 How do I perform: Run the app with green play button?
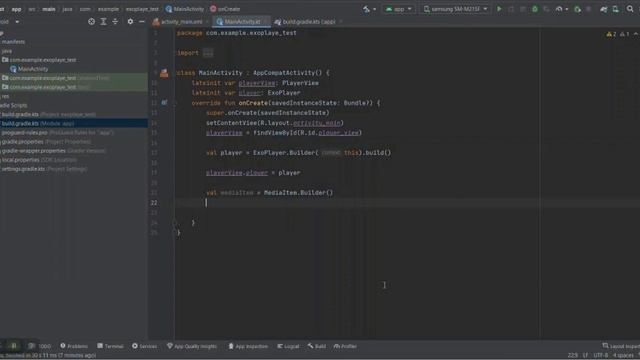click(499, 9)
